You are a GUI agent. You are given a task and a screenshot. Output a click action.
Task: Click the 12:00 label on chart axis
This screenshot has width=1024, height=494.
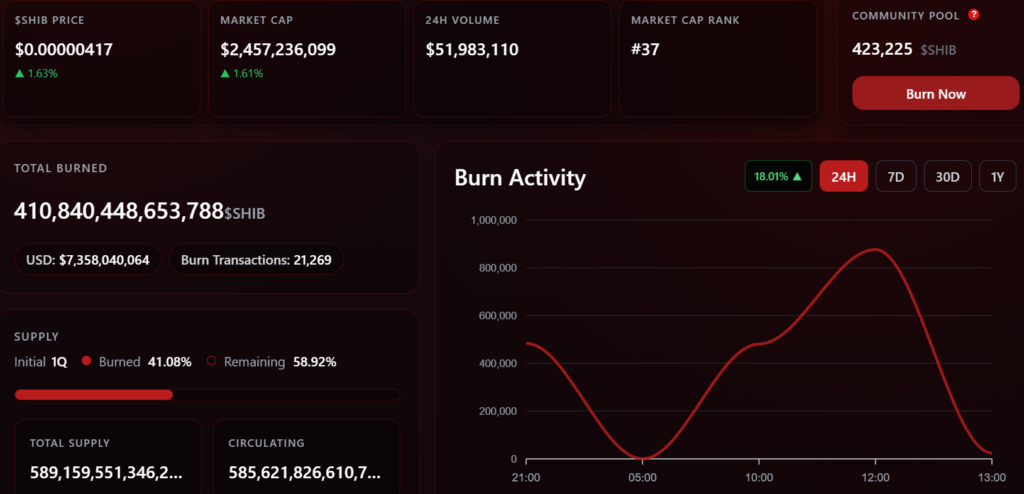875,478
